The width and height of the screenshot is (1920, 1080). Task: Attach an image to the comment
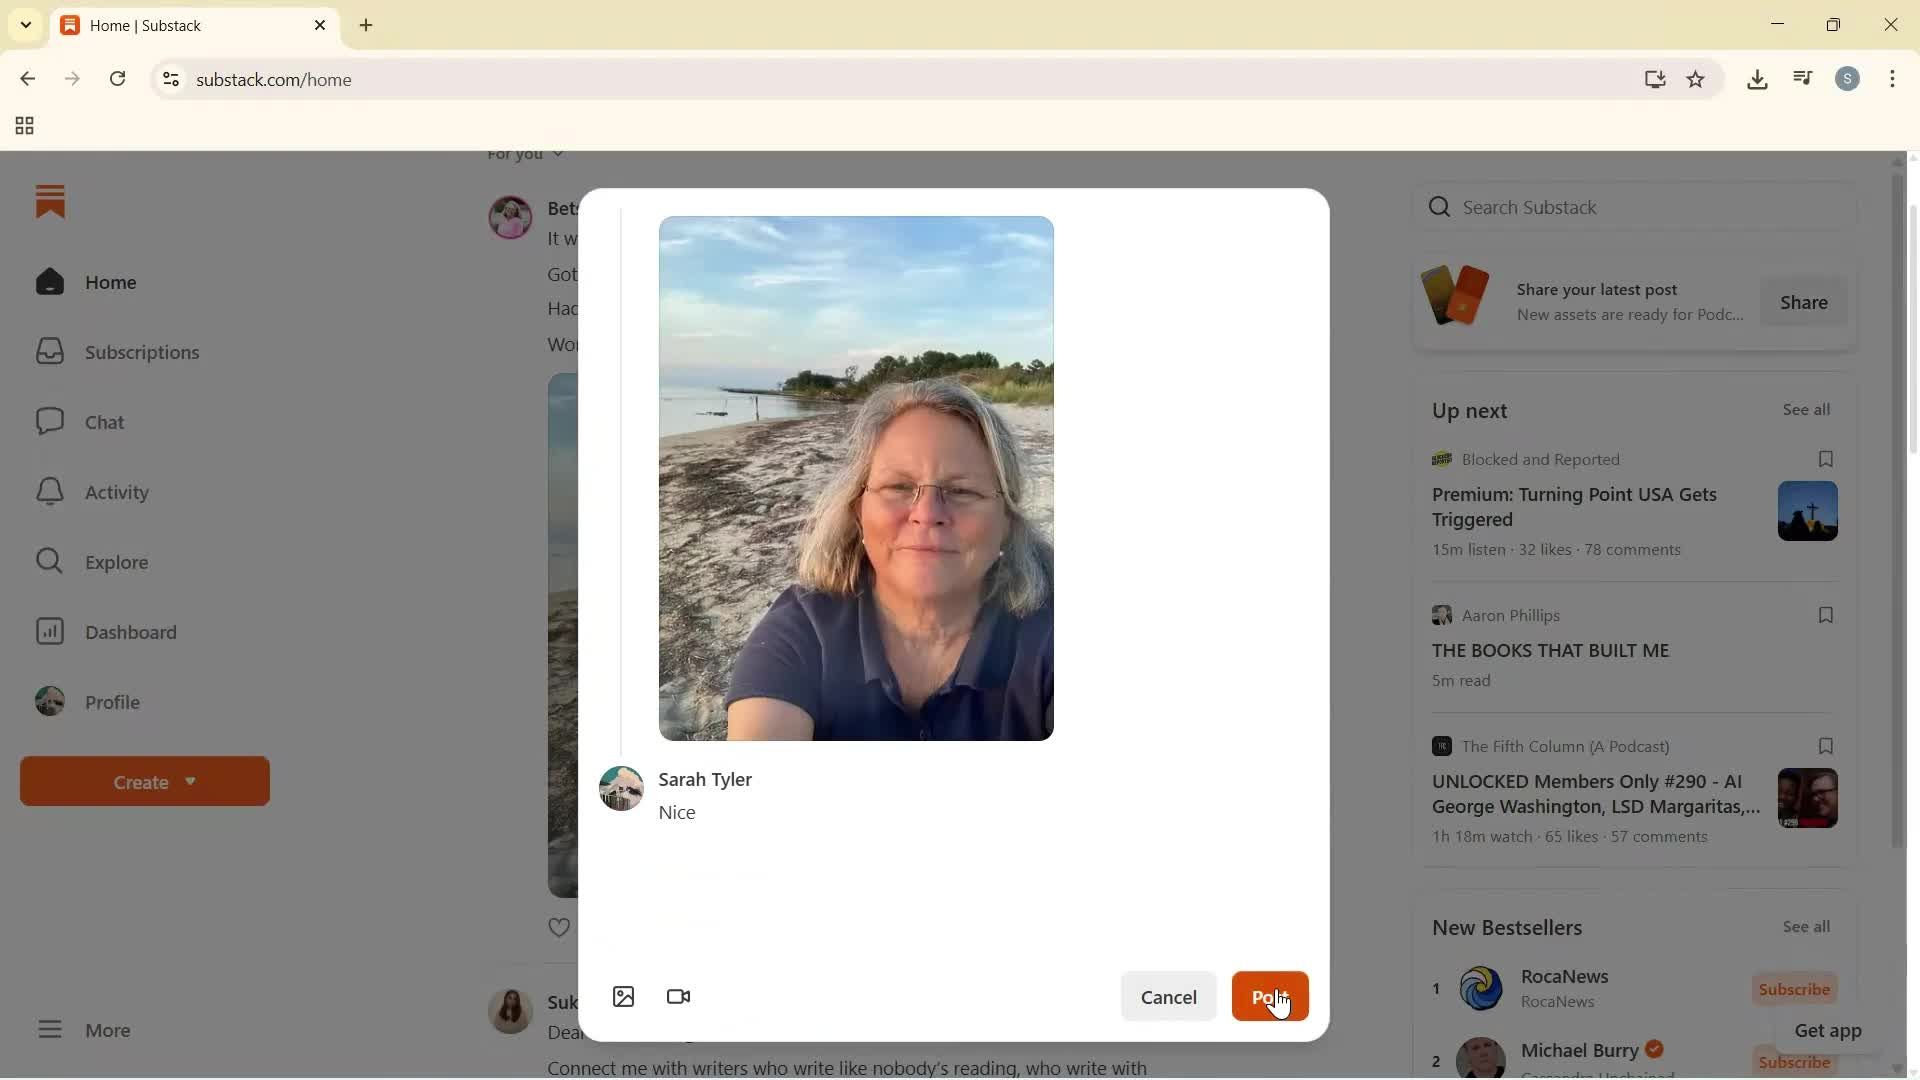click(x=623, y=996)
